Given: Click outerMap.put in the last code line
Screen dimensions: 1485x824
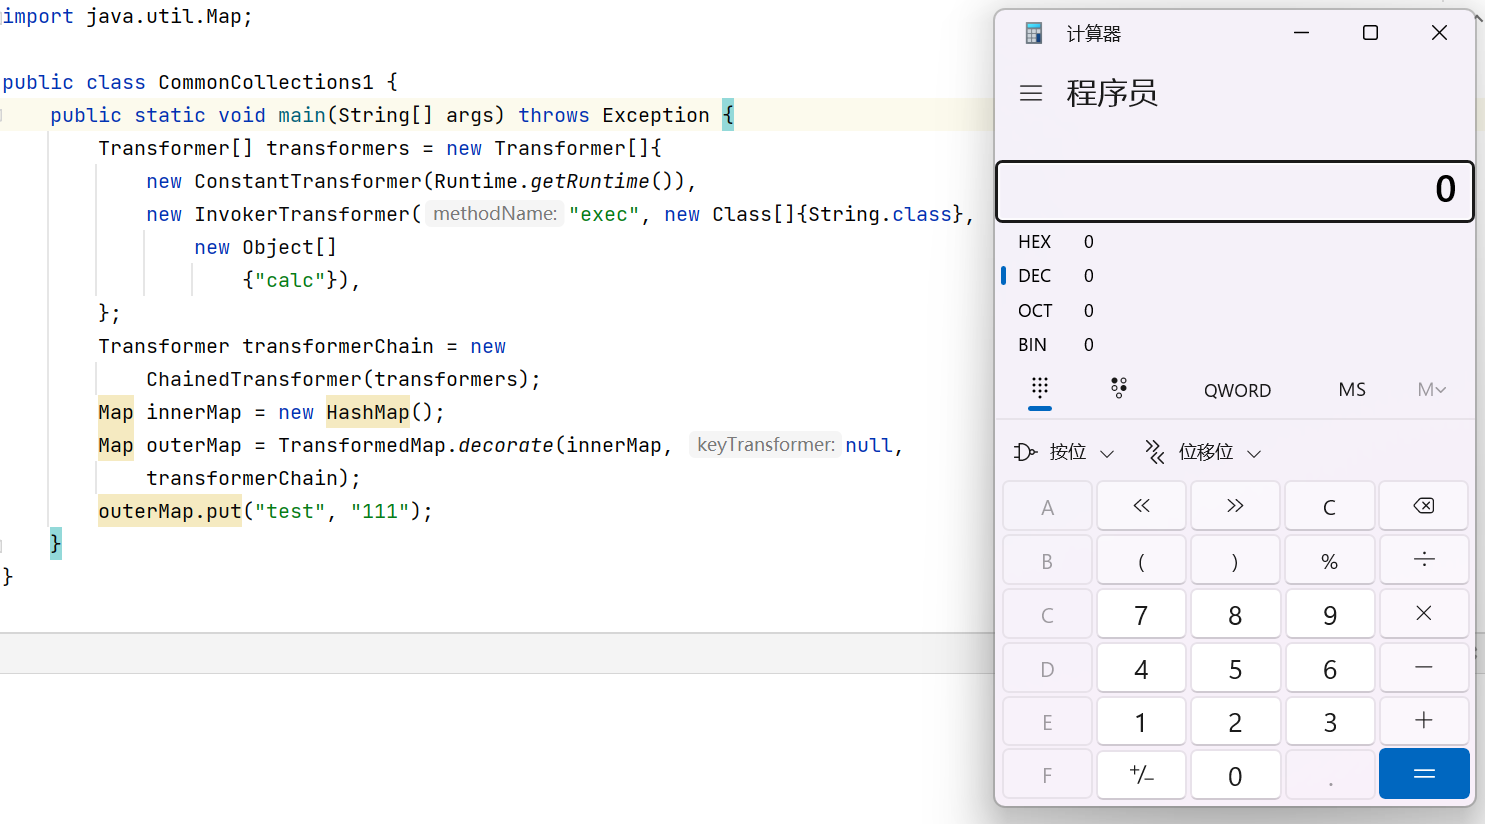Looking at the screenshot, I should [x=170, y=511].
